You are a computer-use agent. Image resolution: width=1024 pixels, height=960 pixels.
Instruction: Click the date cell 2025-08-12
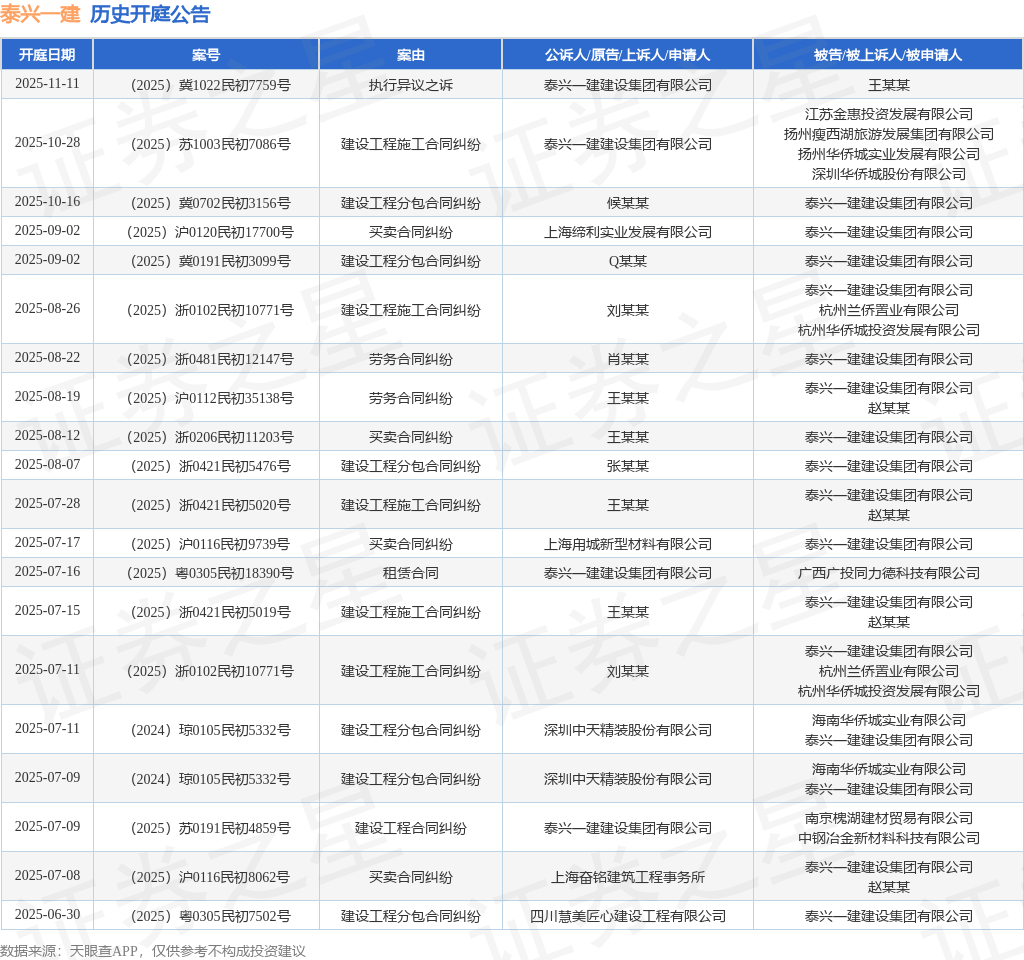tap(47, 436)
